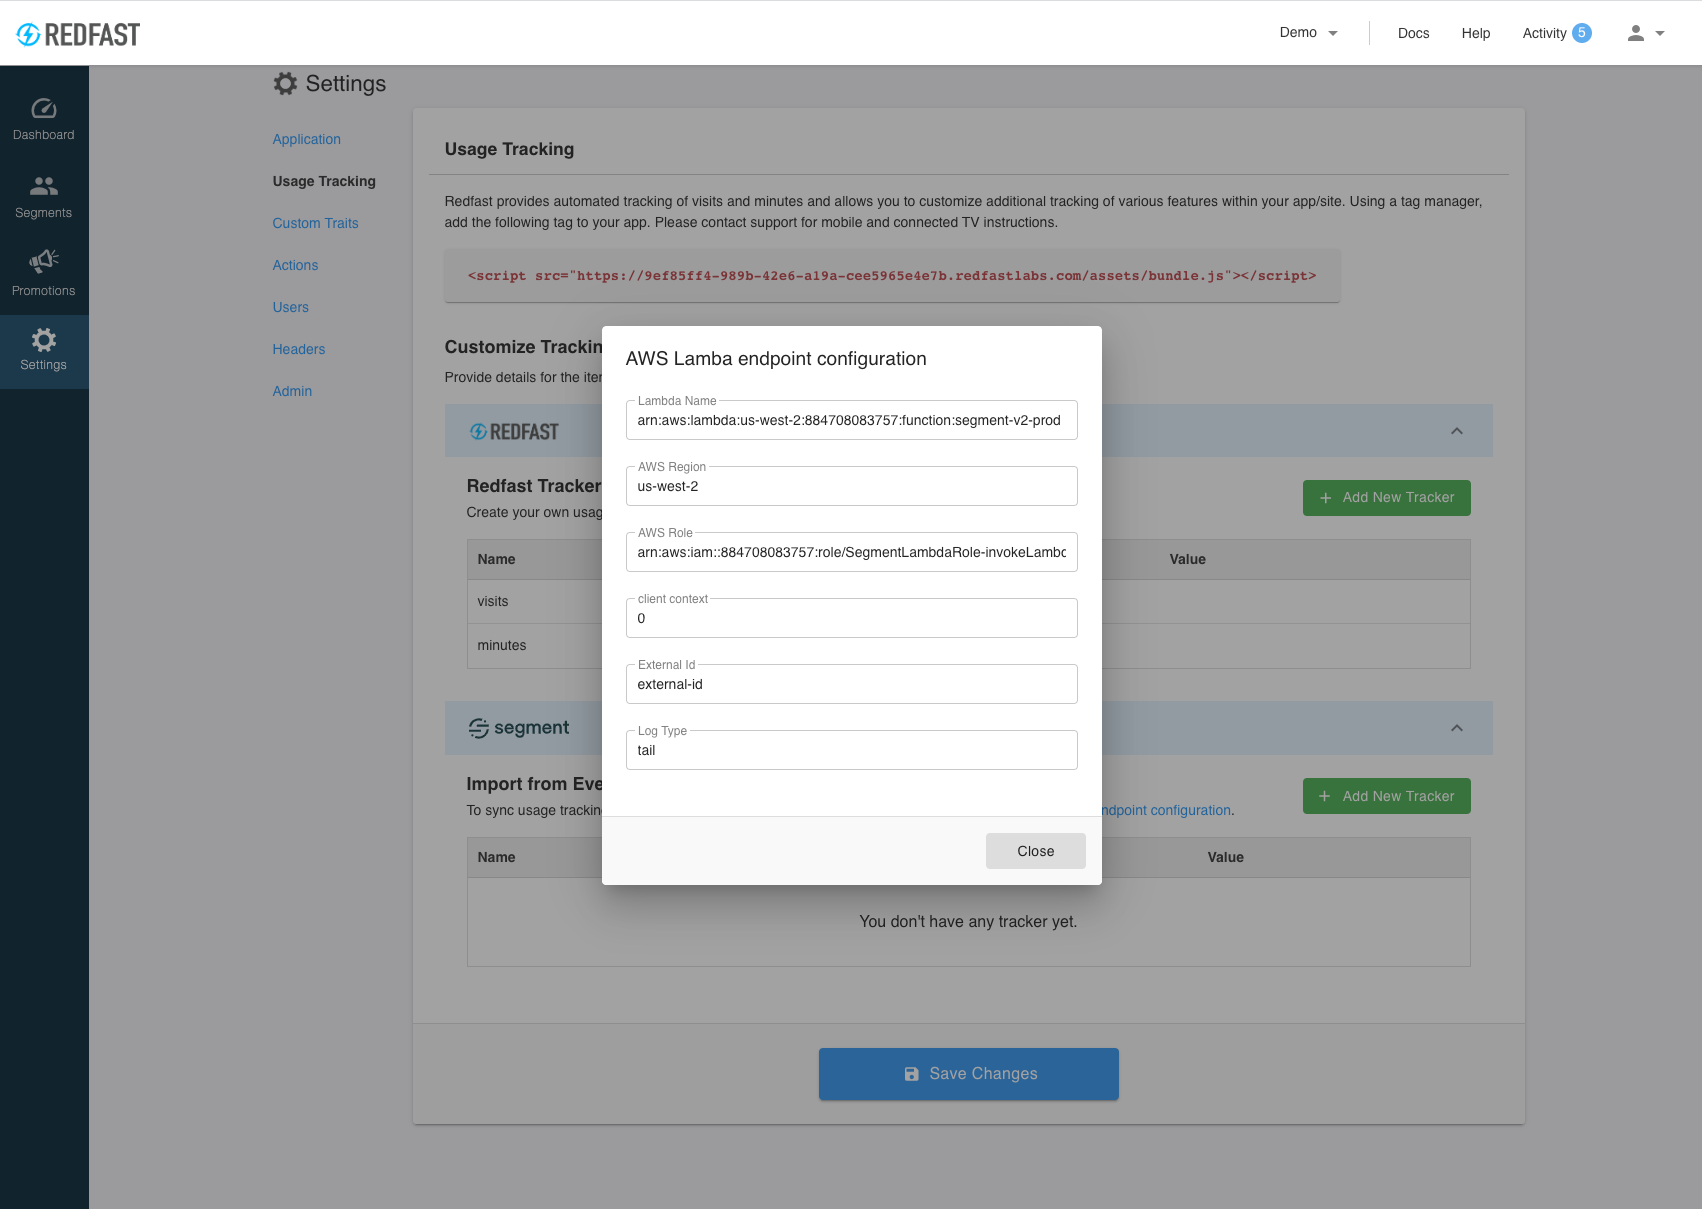The height and width of the screenshot is (1209, 1702).
Task: Click the Settings page title gear icon
Action: [285, 84]
